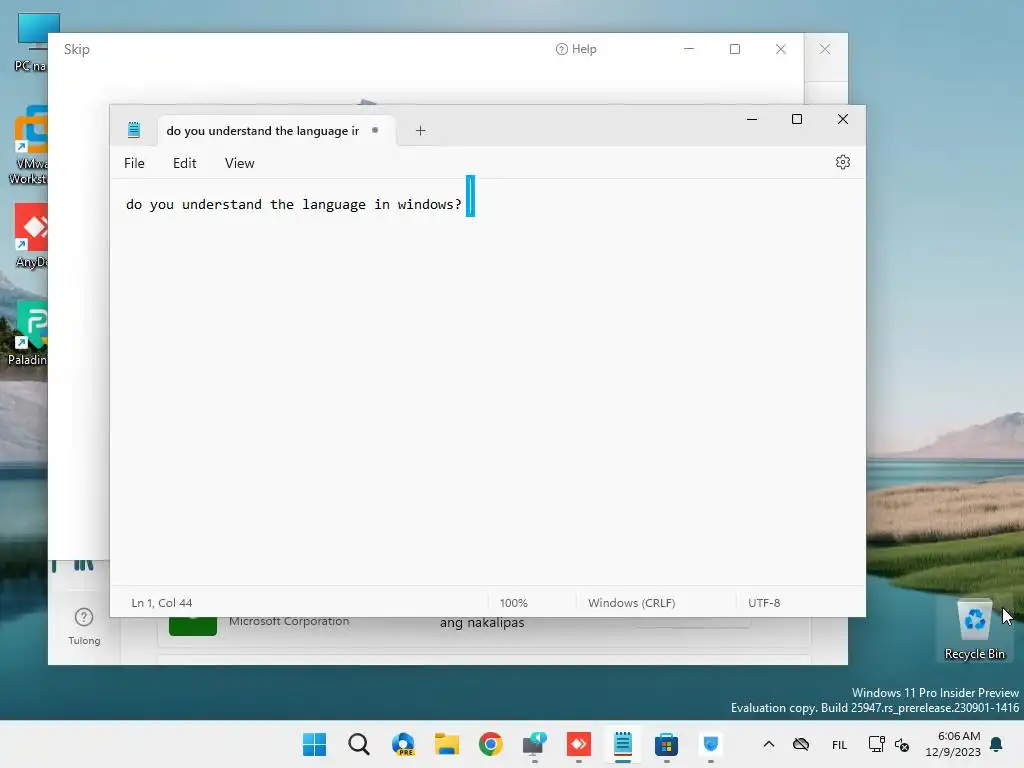Select the Paladin desktop shortcut
Image resolution: width=1024 pixels, height=768 pixels.
(27, 333)
